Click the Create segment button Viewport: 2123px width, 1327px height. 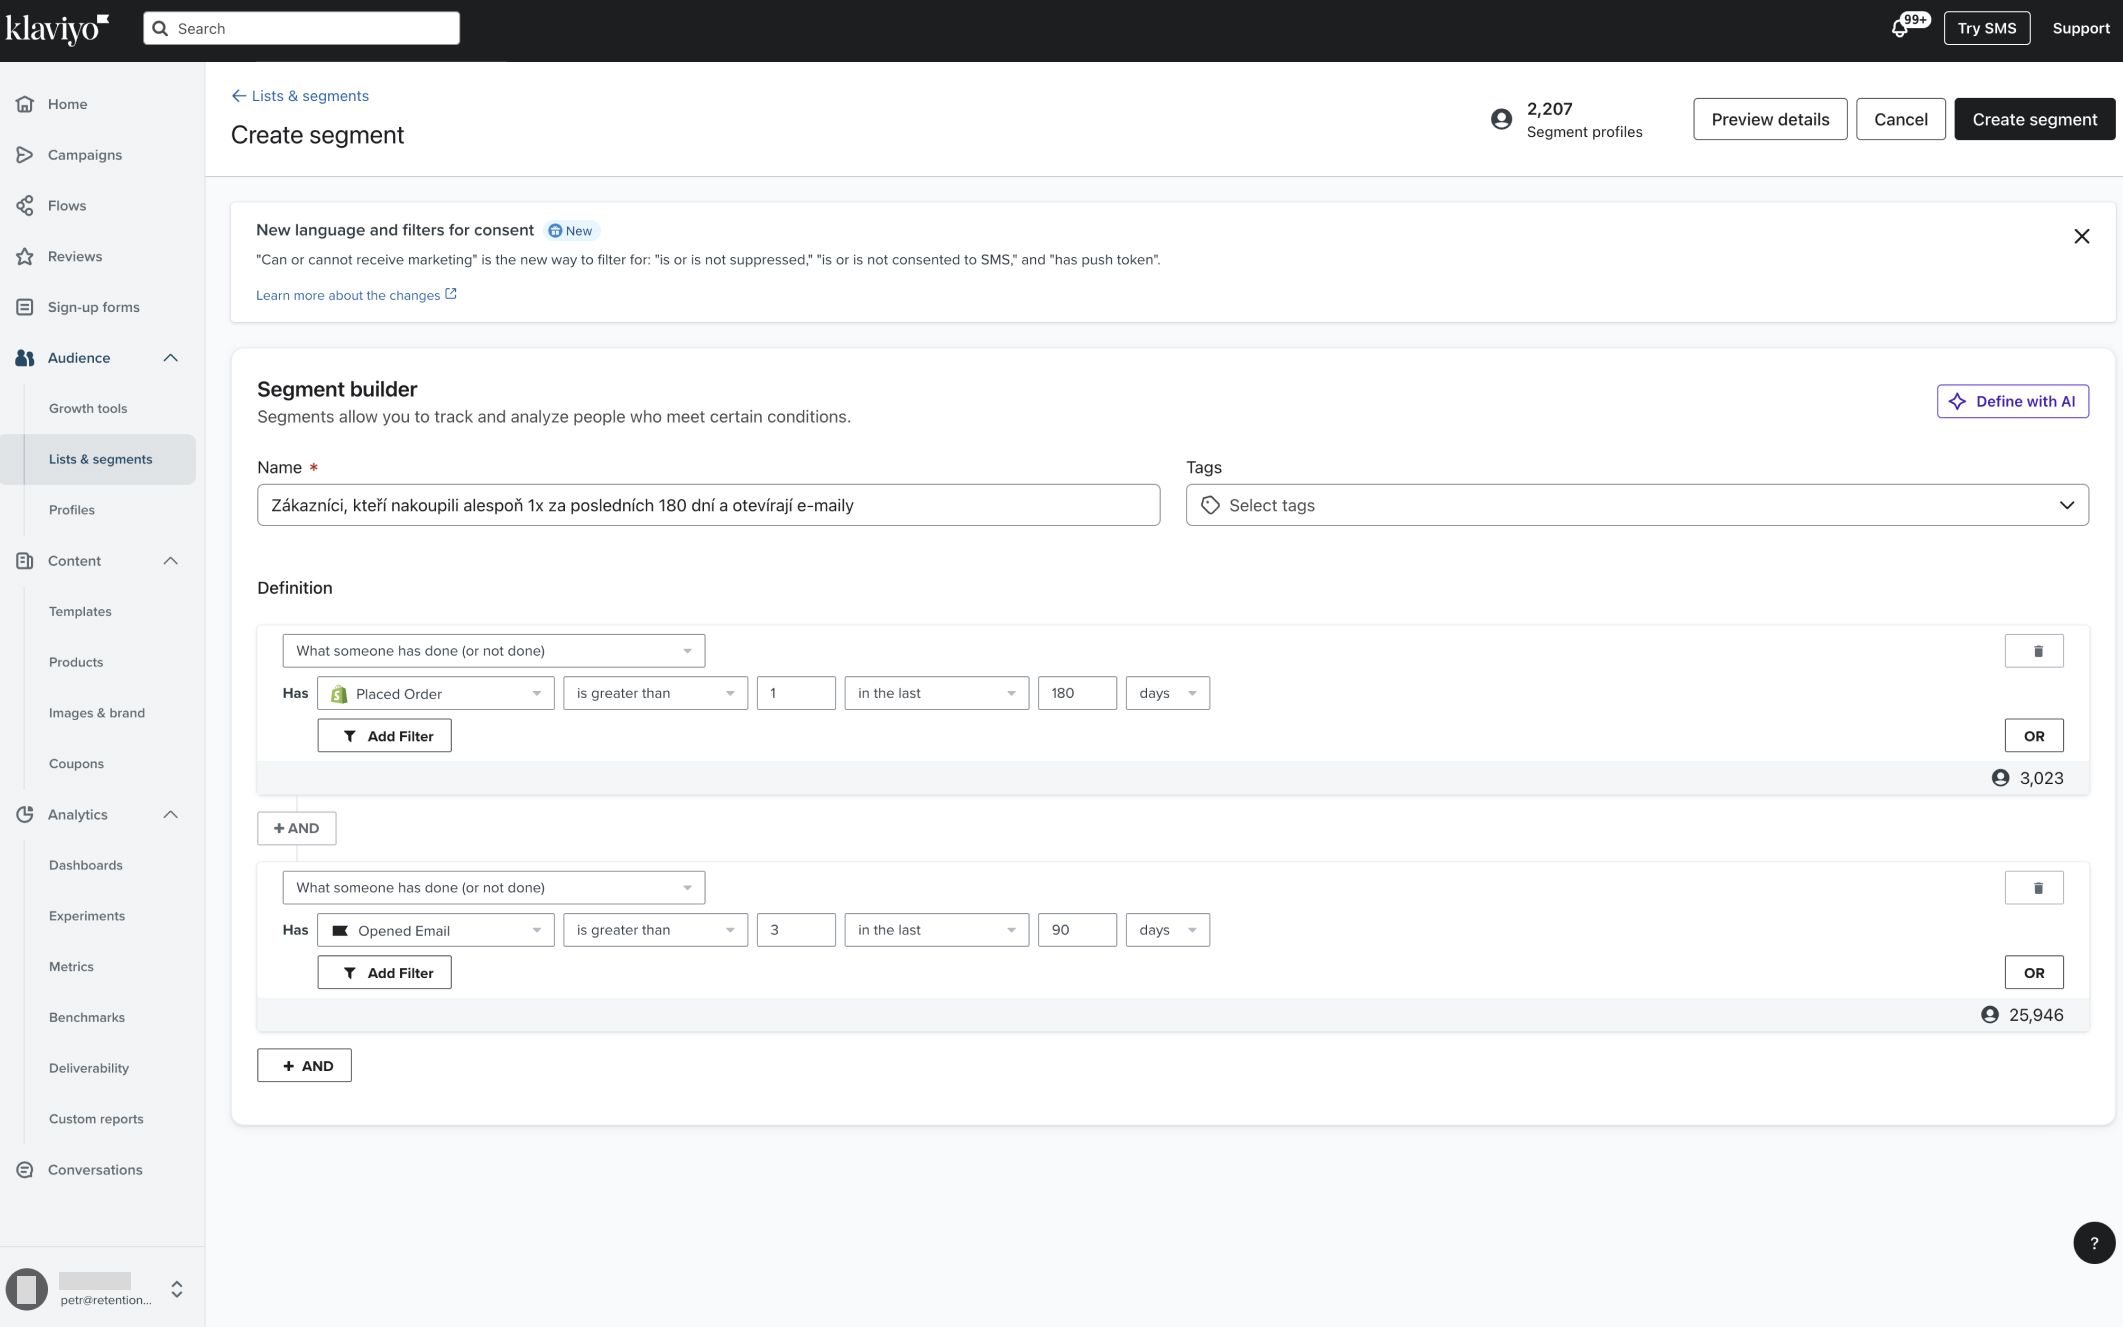click(2034, 119)
